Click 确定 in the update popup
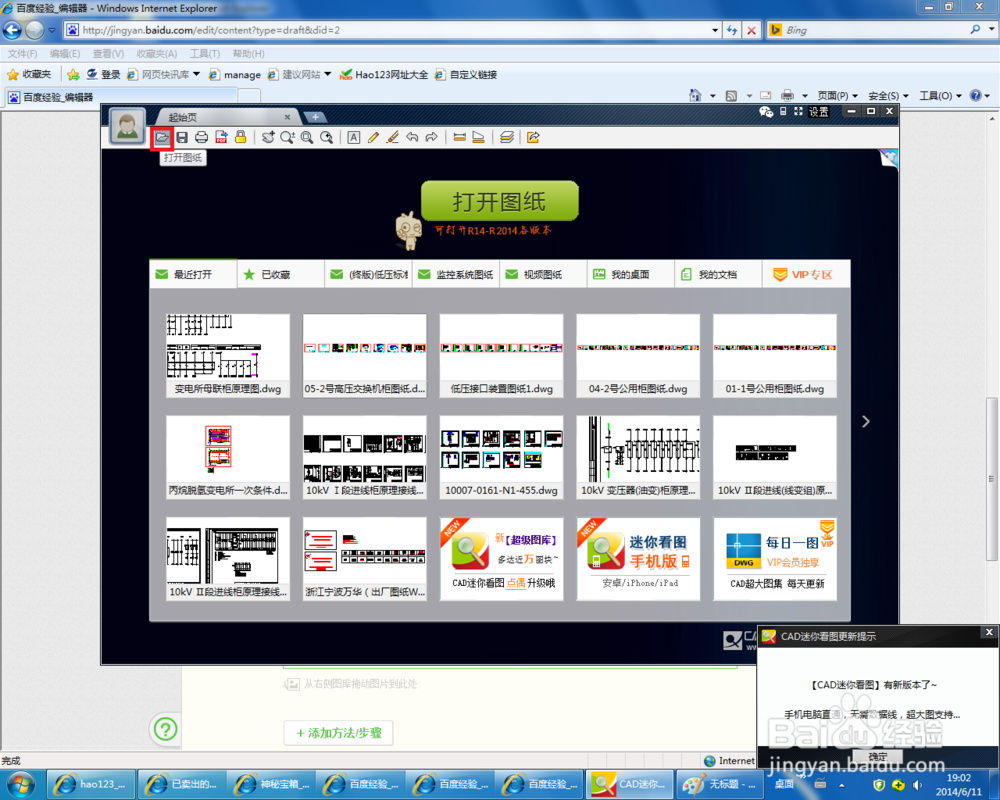 click(878, 756)
